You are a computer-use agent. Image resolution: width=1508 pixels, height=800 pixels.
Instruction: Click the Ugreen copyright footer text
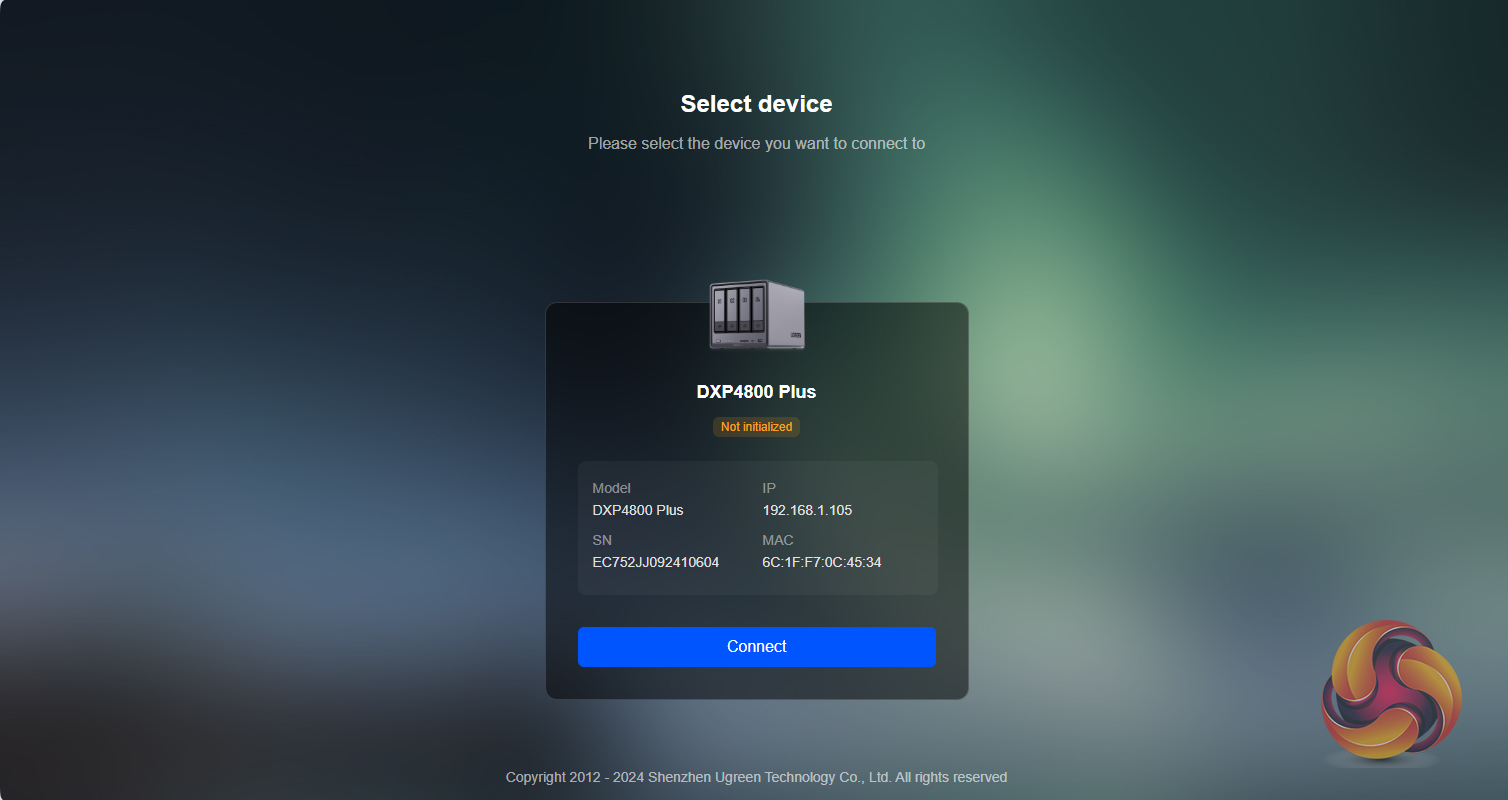[756, 778]
